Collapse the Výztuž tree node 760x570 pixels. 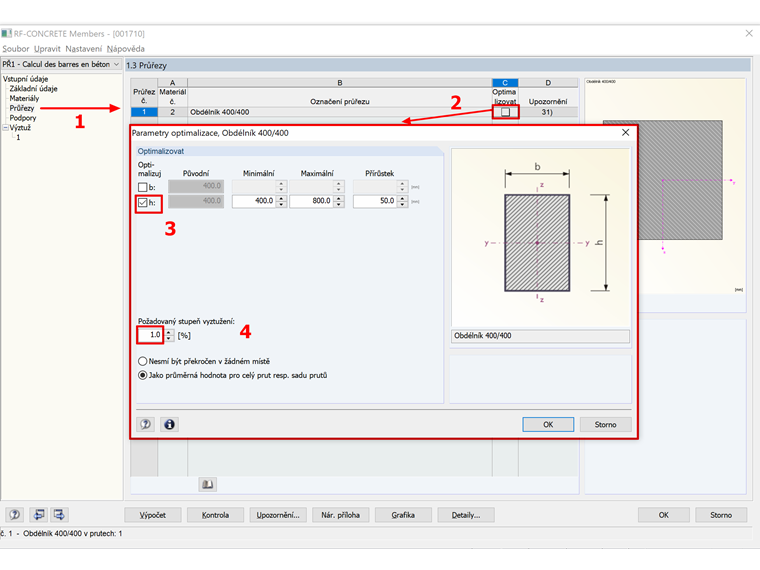click(5, 127)
